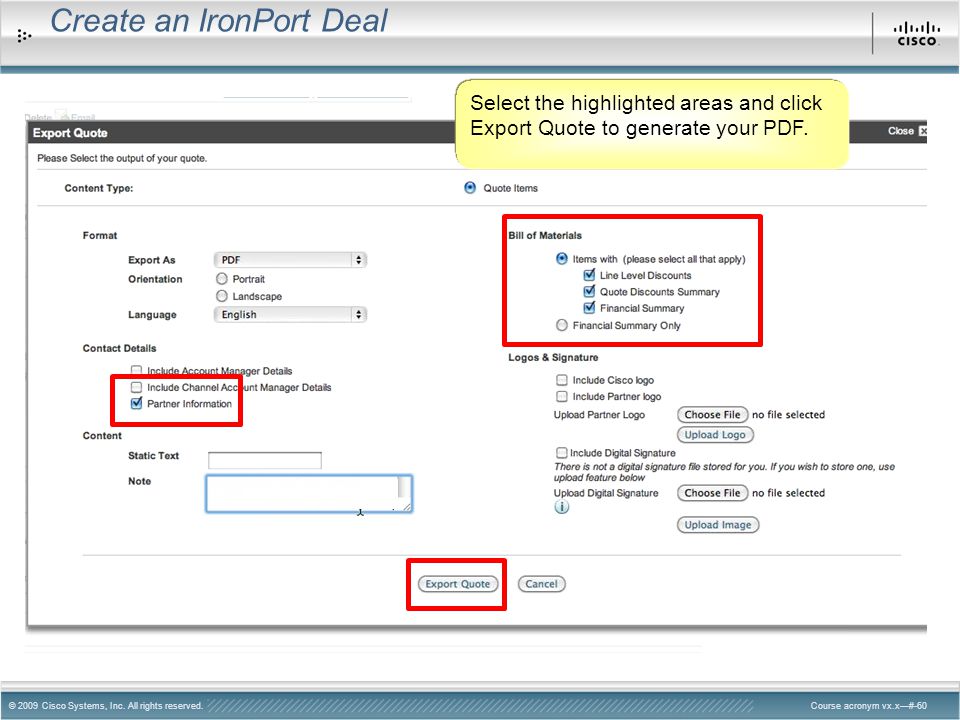Click the Upload Logo button
Screen dimensions: 960x720
point(715,435)
